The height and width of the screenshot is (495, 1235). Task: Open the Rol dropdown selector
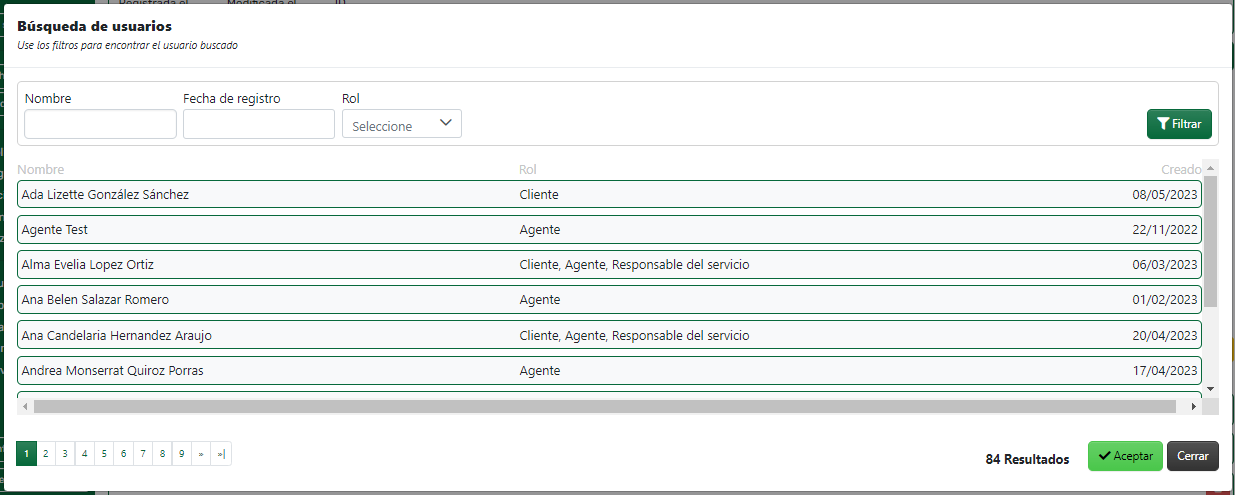pos(402,124)
